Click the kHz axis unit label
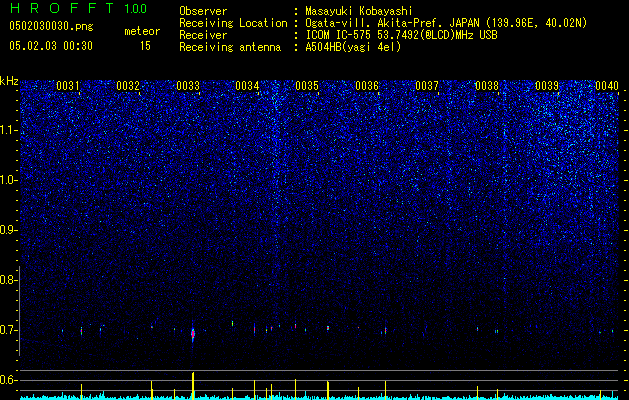Viewport: 629px width, 400px height. click(x=9, y=81)
